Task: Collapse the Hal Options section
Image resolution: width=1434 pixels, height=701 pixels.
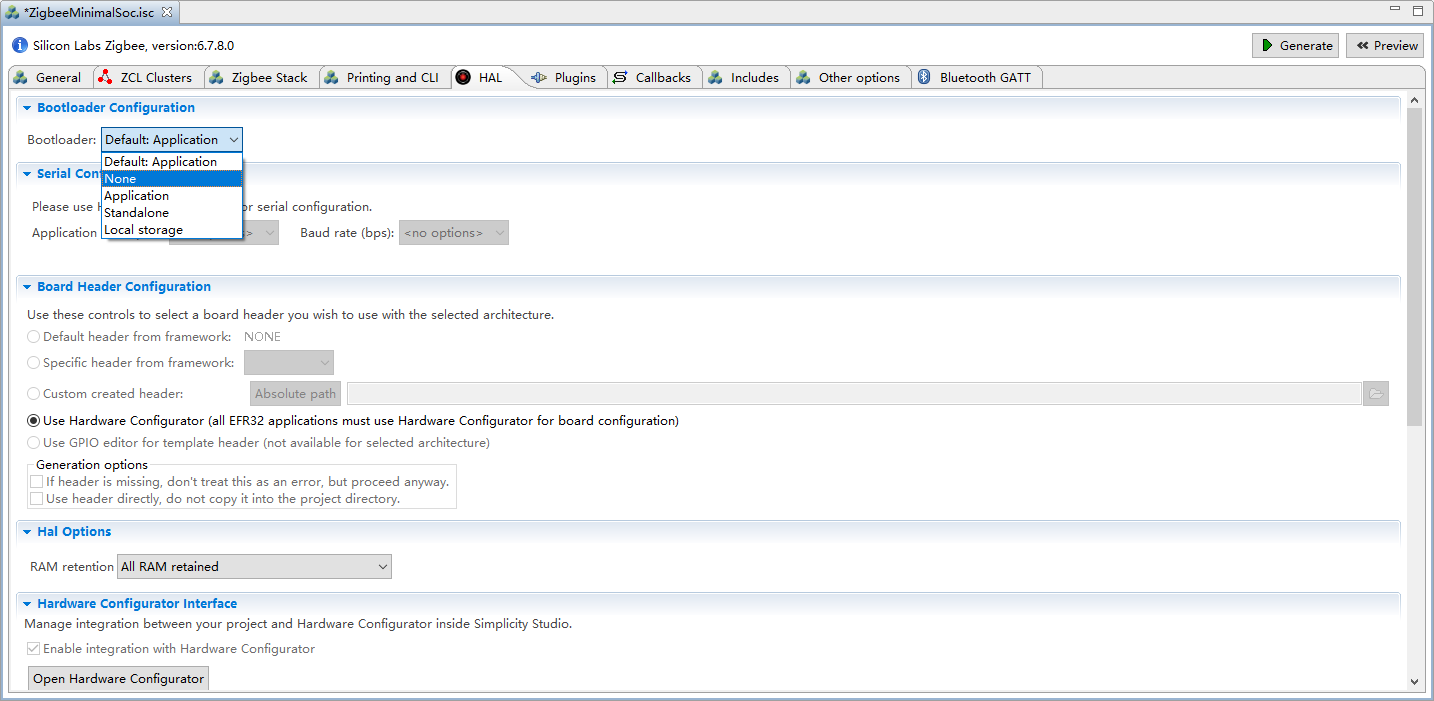Action: [27, 532]
